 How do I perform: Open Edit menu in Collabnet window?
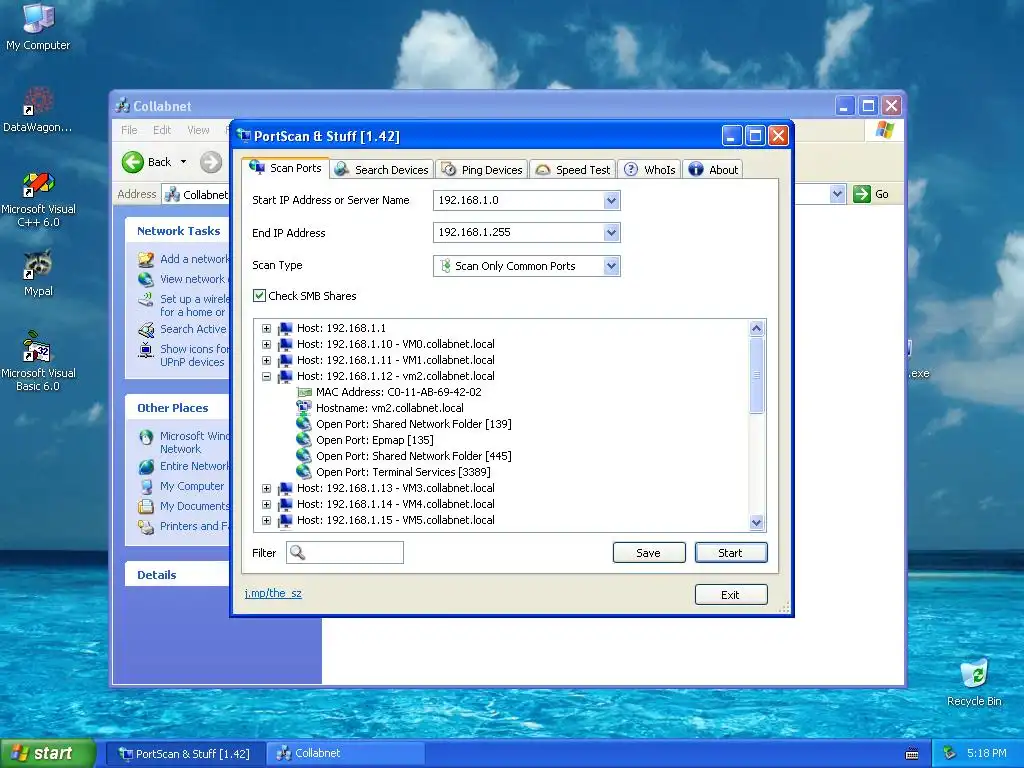pyautogui.click(x=162, y=130)
